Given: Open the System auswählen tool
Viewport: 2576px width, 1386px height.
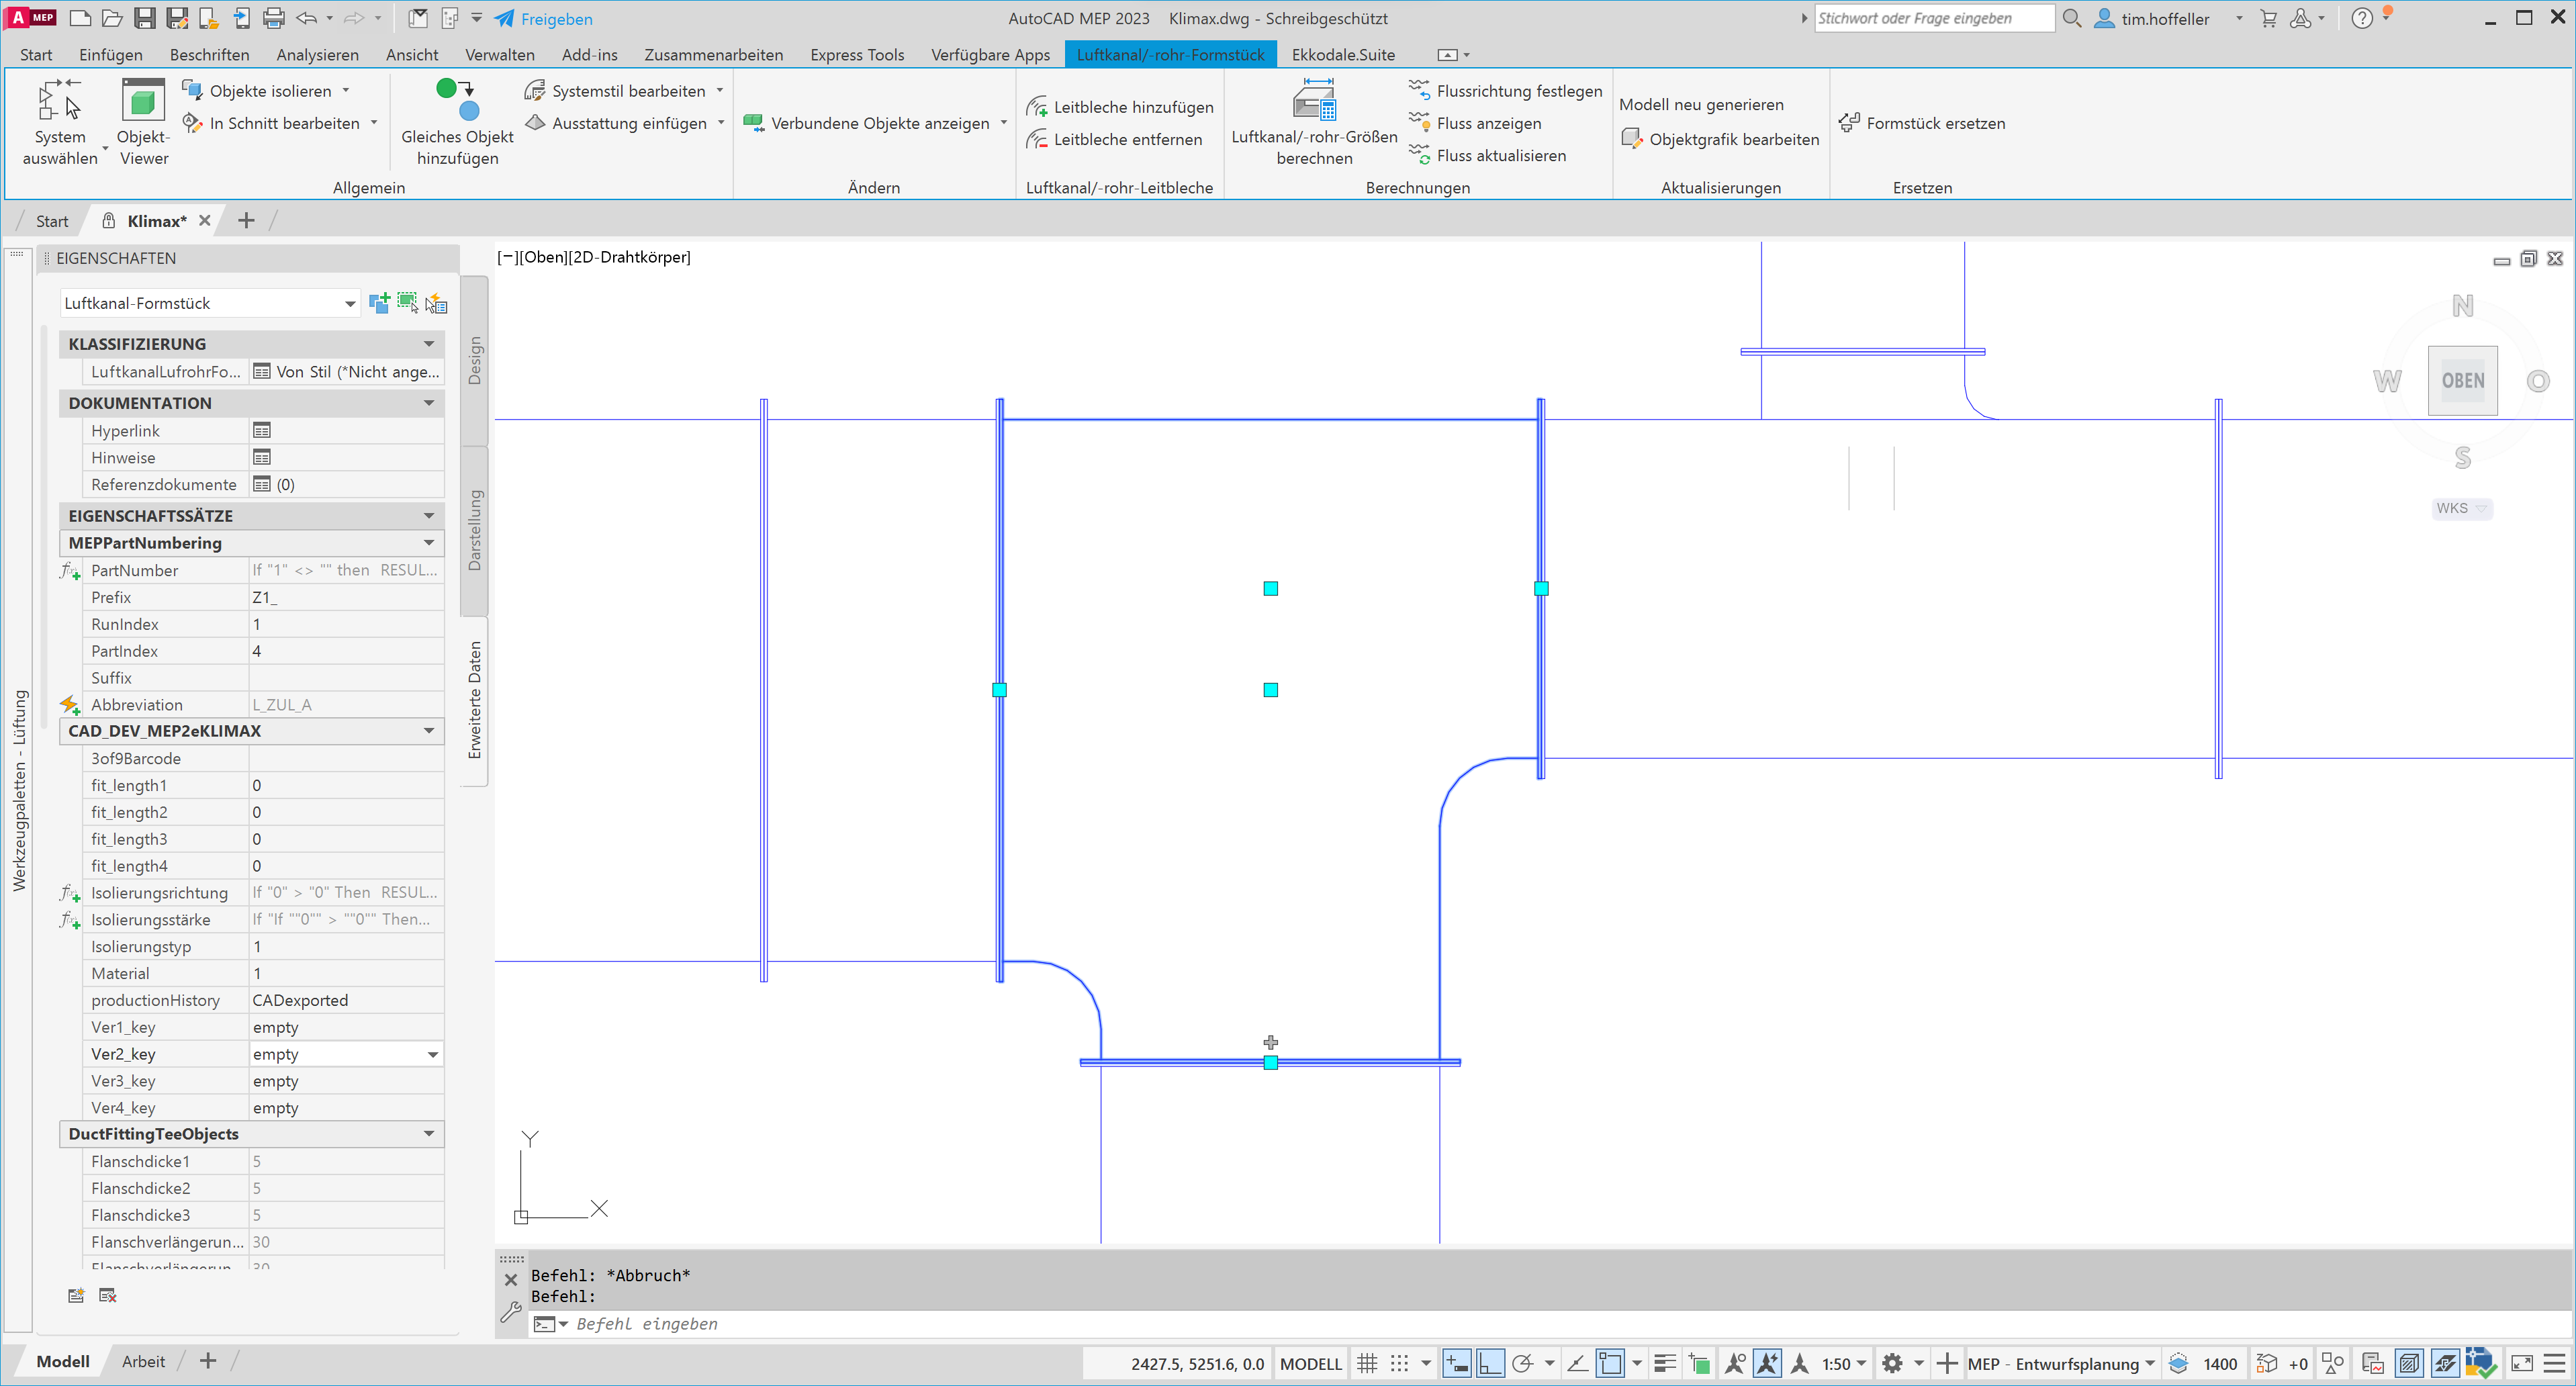Looking at the screenshot, I should (60, 122).
